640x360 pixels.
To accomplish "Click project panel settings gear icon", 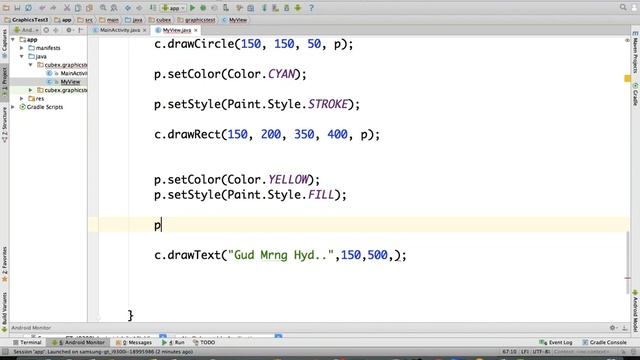I will pyautogui.click(x=69, y=30).
